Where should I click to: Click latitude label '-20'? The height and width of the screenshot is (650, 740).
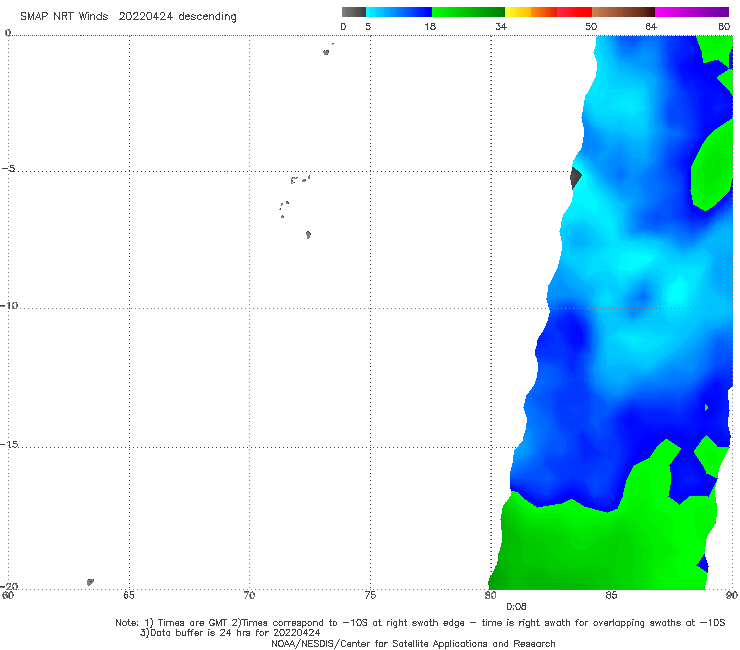point(9,586)
